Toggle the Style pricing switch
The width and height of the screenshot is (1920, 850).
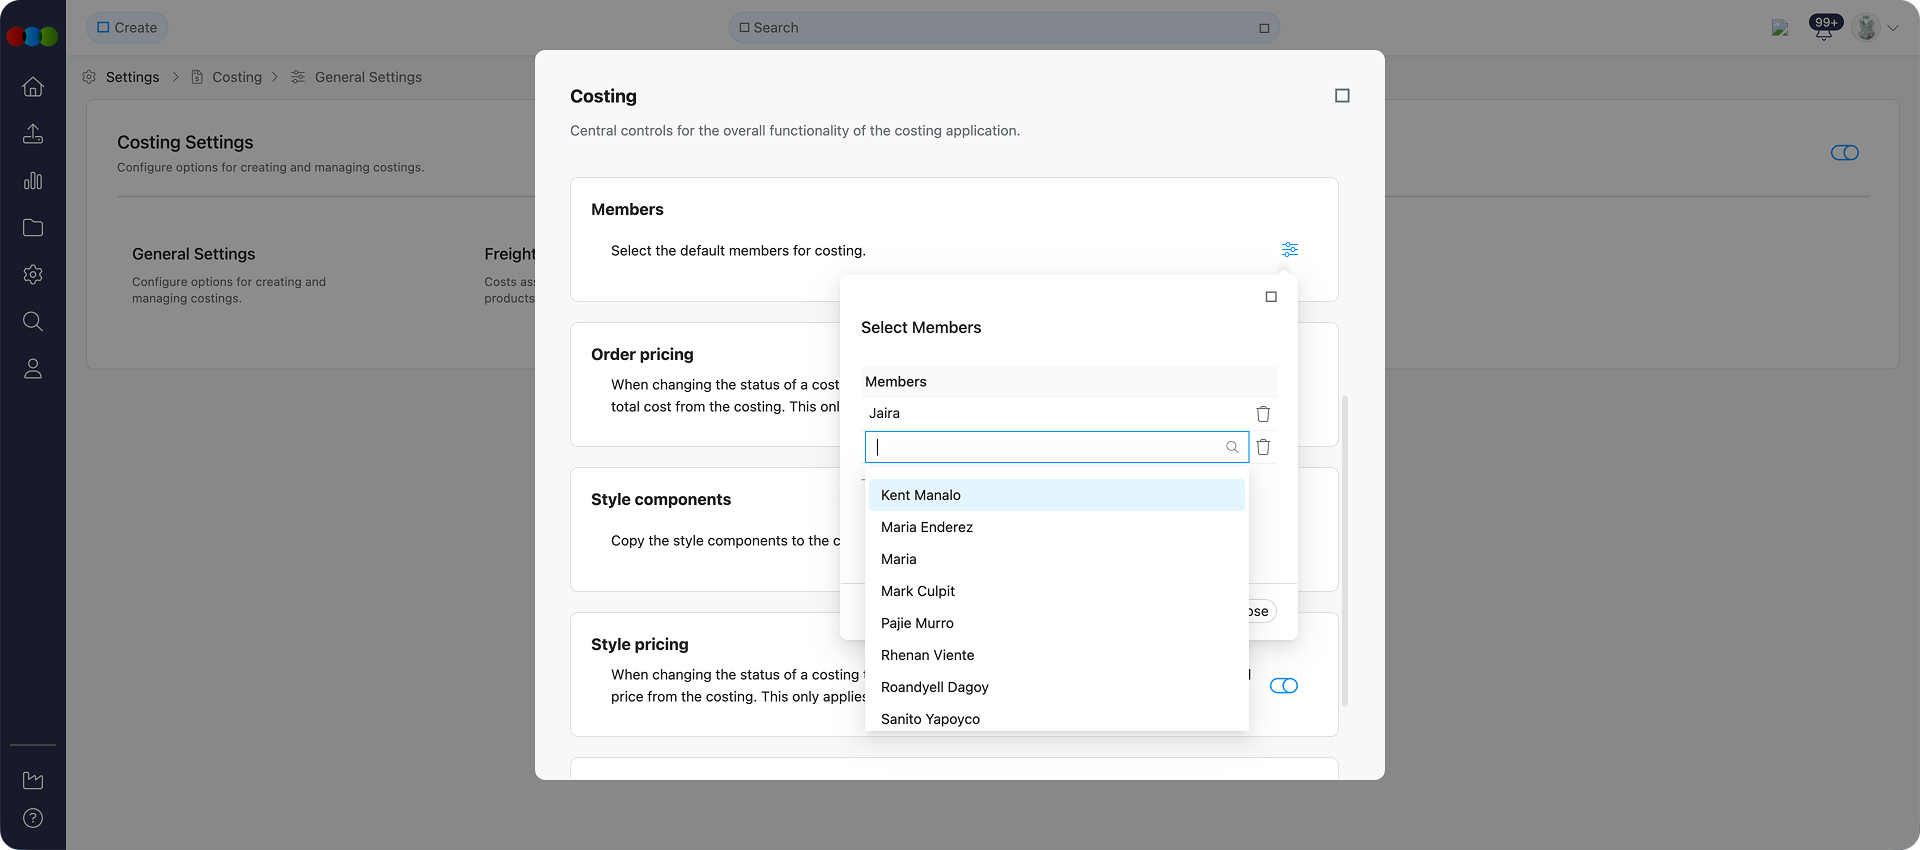pyautogui.click(x=1283, y=686)
